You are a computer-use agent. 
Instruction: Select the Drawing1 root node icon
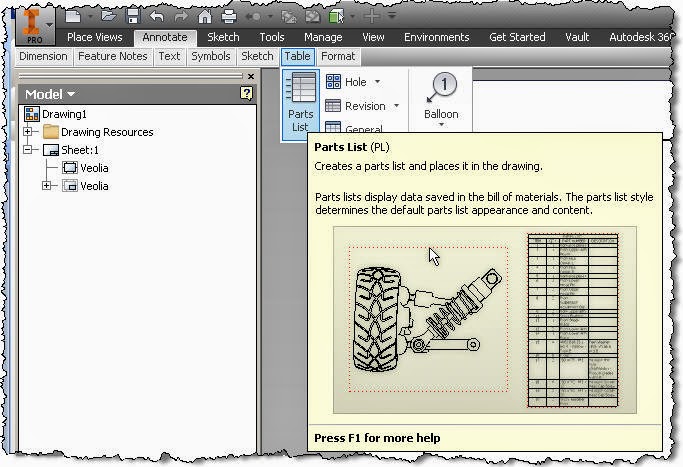[x=32, y=114]
